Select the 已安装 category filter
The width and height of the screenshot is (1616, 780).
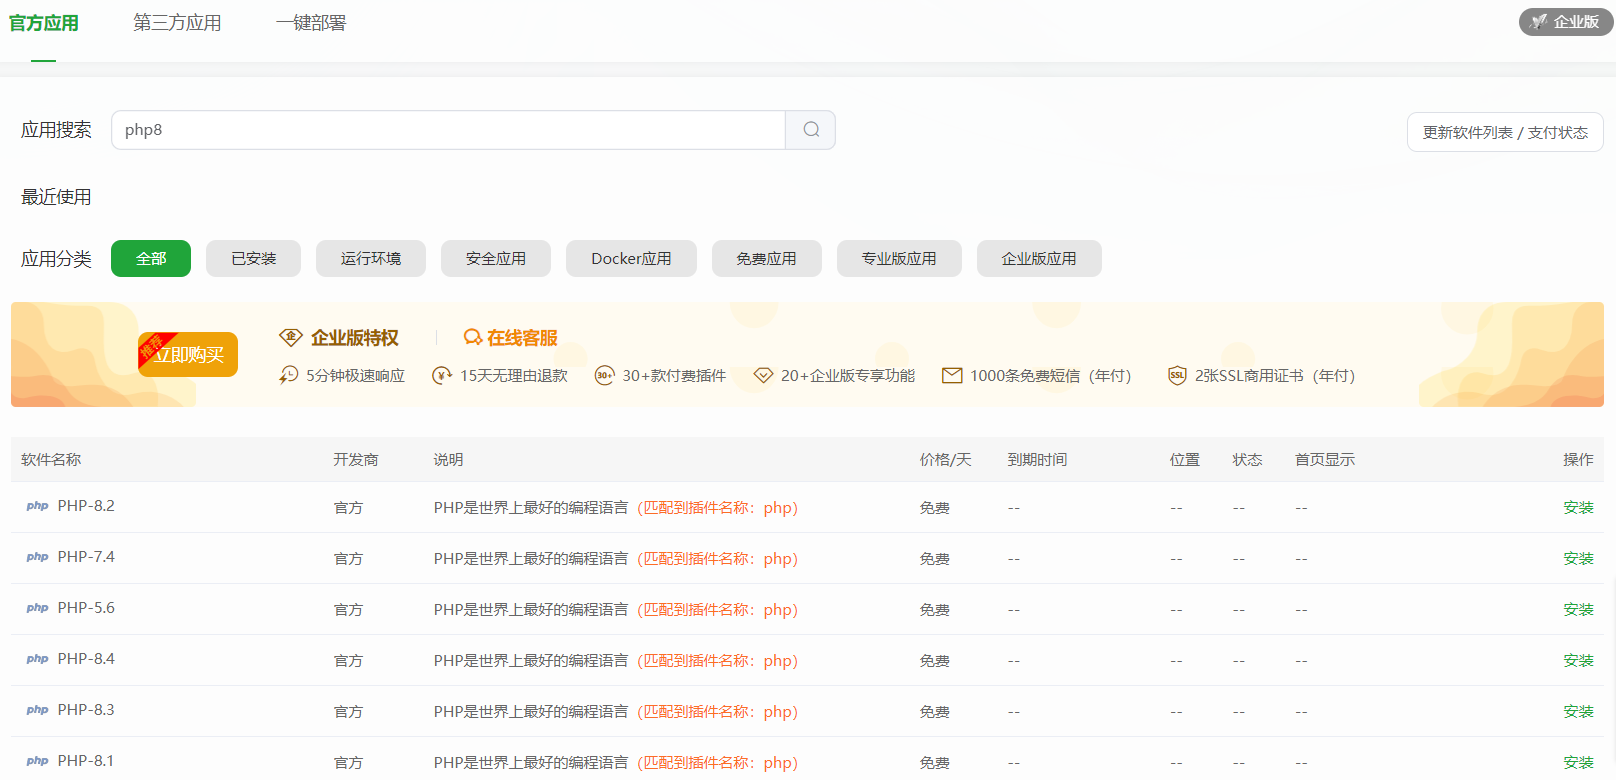click(254, 259)
